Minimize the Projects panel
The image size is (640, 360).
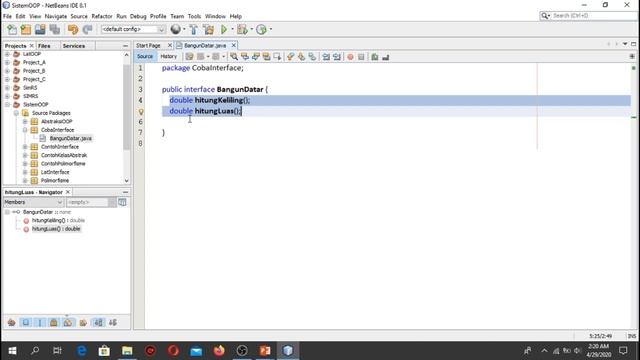125,46
